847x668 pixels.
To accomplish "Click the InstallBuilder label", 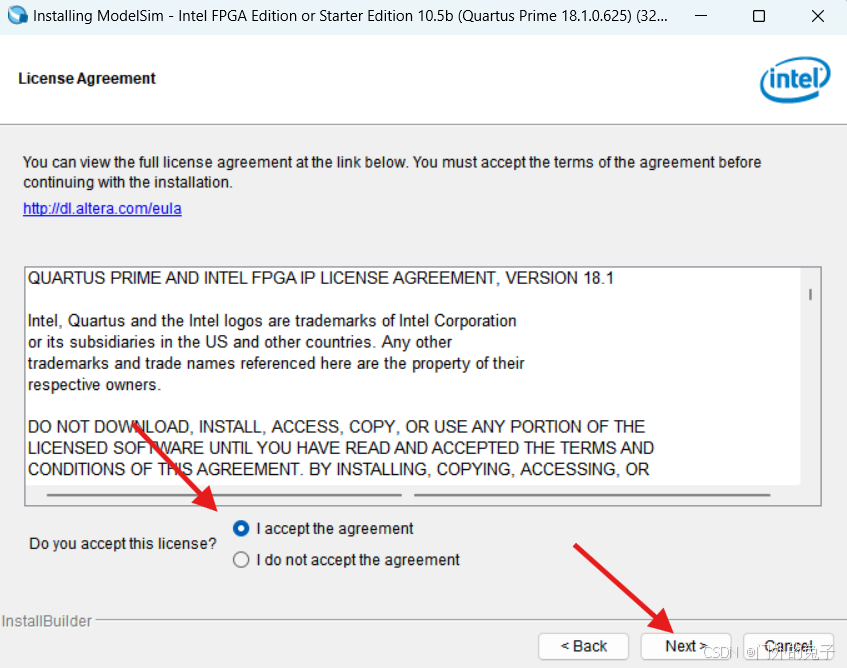I will [x=47, y=621].
